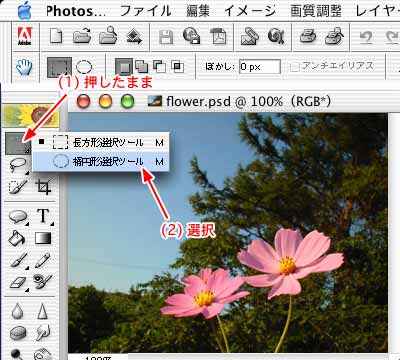Click the Open folder icon
This screenshot has width=400, height=360.
(x=82, y=36)
